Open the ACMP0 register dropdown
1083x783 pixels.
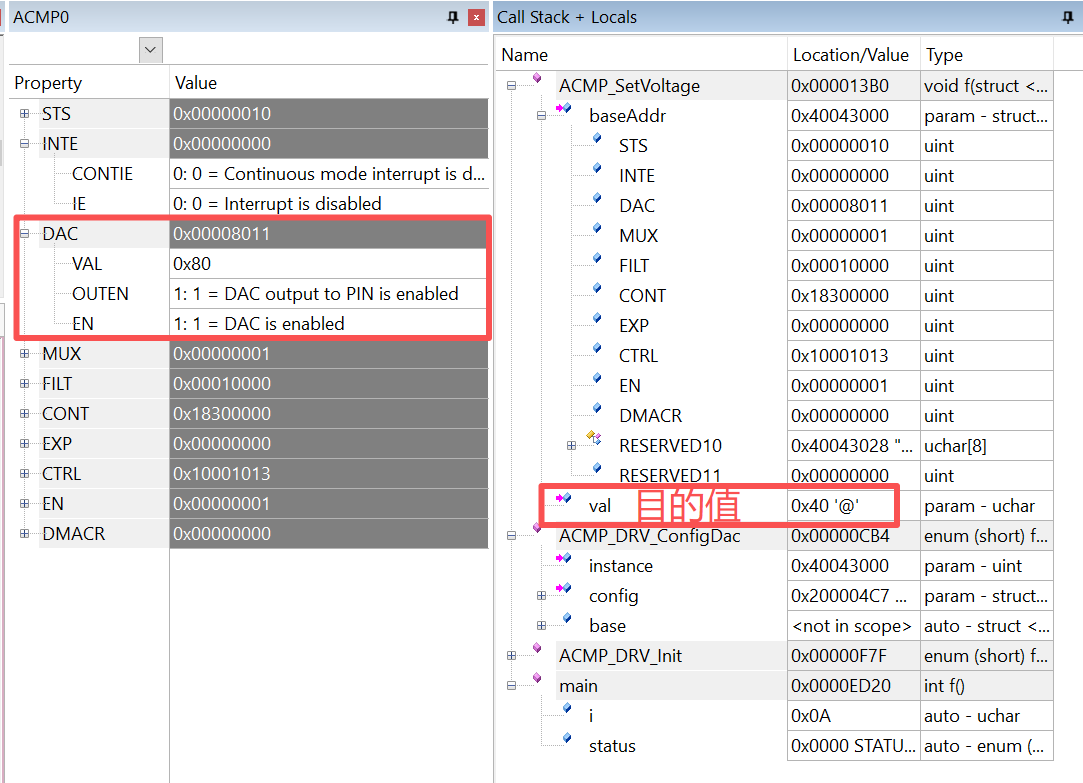coord(151,49)
